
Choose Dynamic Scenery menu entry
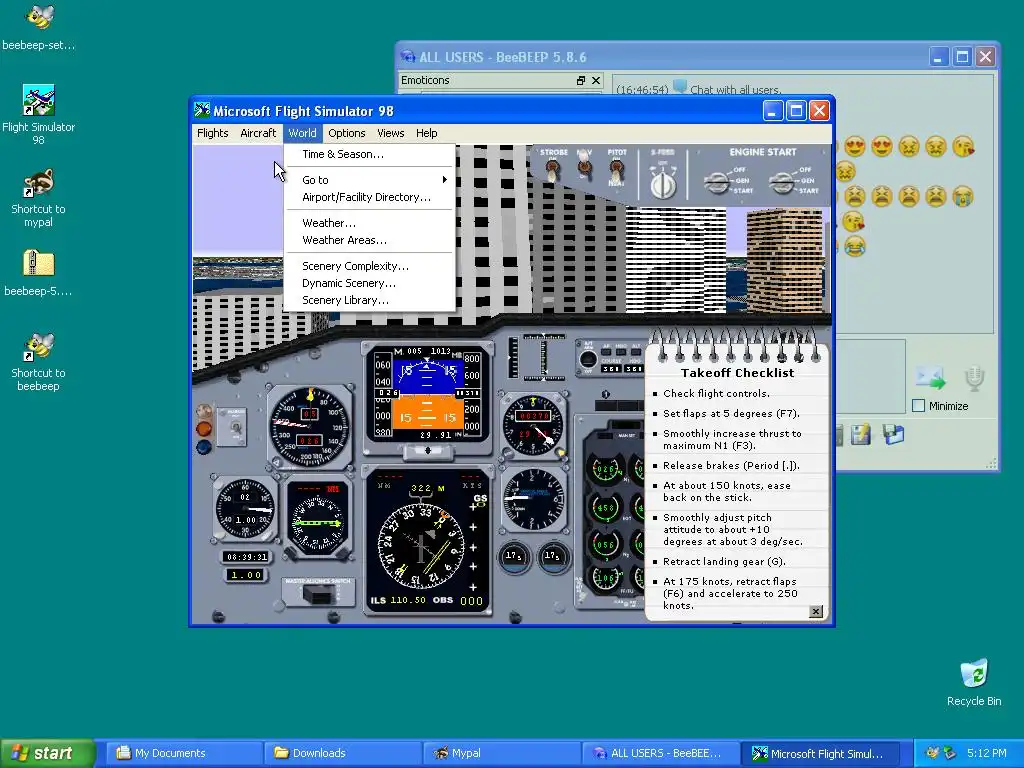[370, 283]
